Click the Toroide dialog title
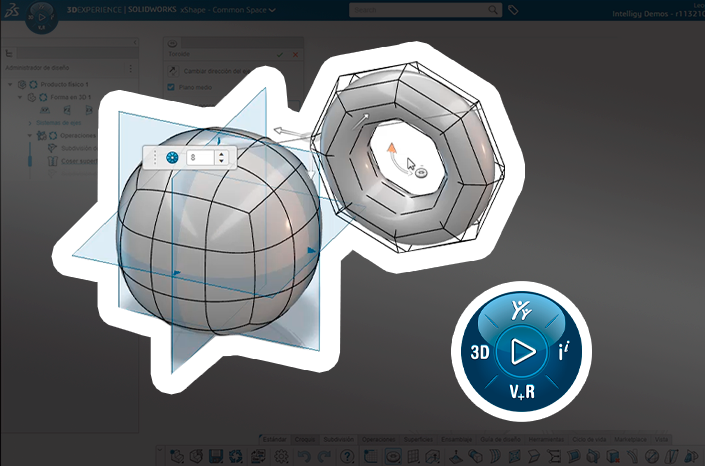 coord(179,54)
